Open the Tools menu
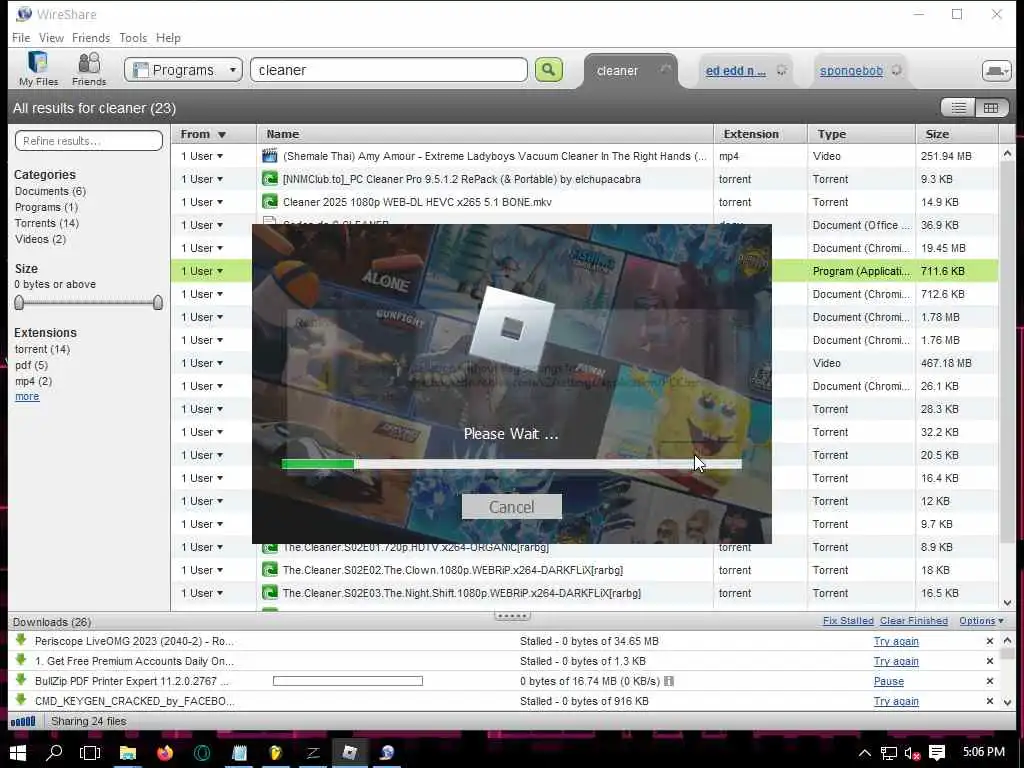The image size is (1024, 768). click(133, 38)
